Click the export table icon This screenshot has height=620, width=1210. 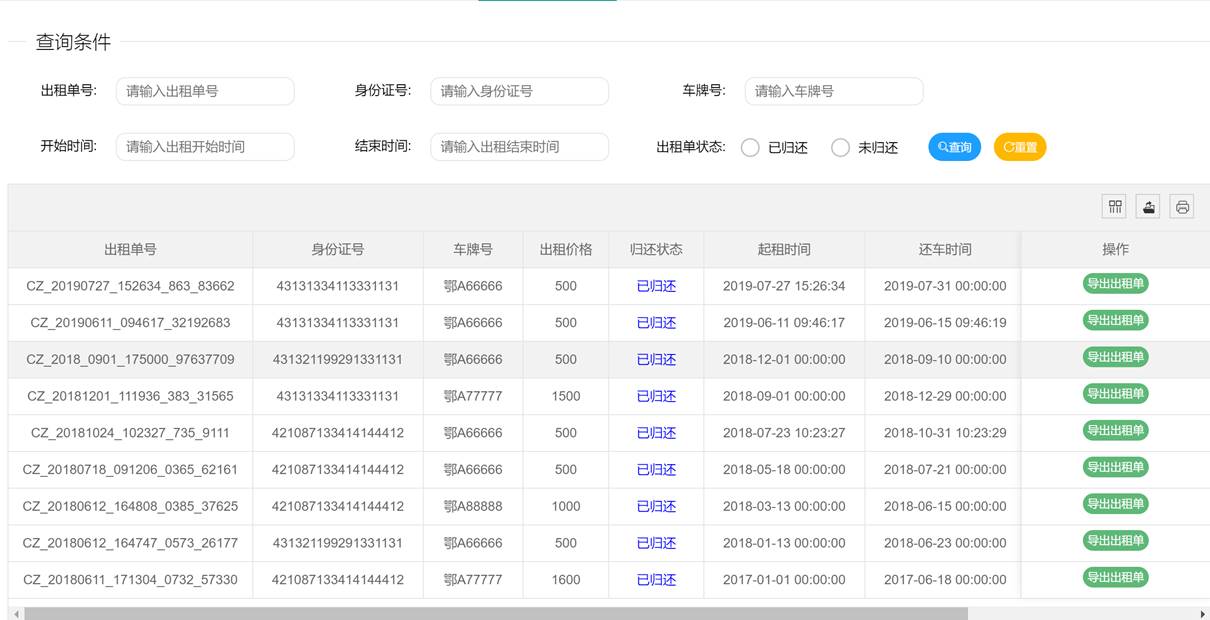1149,207
